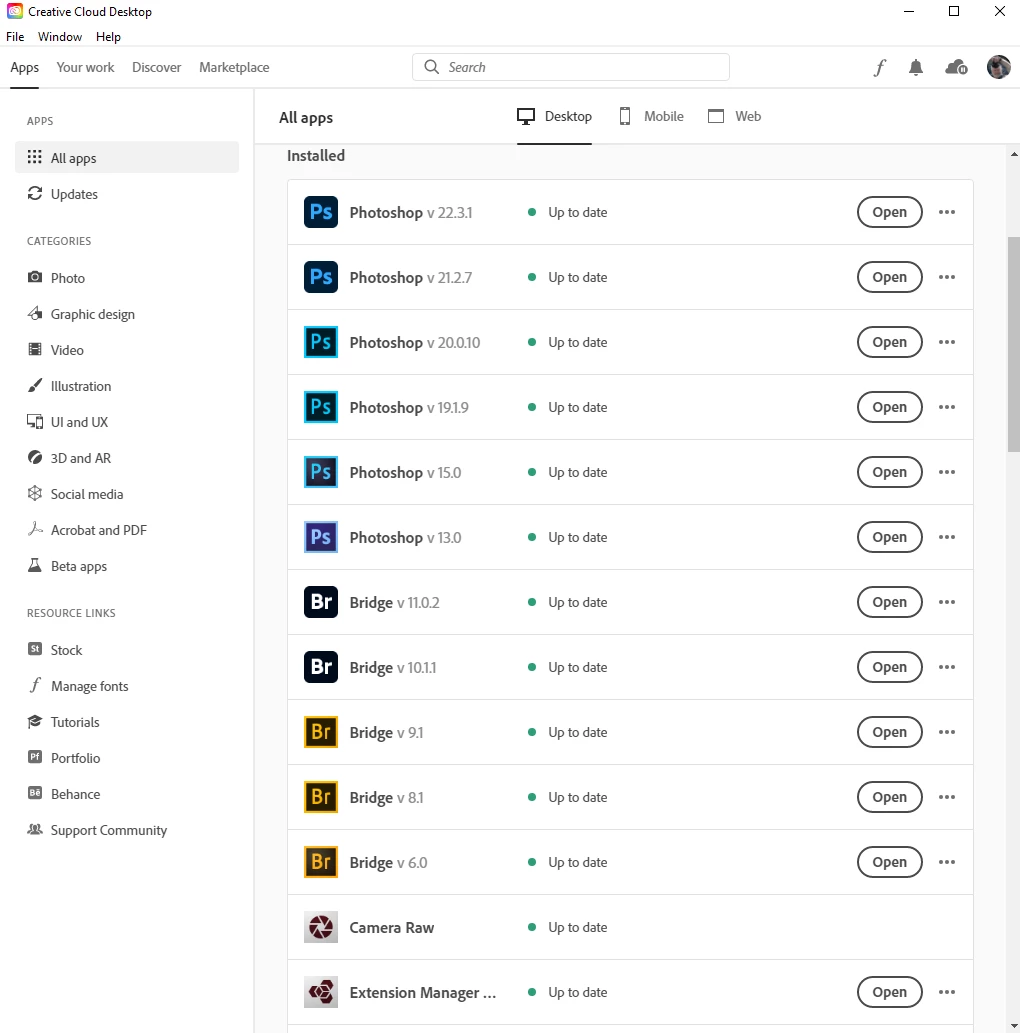Switch to Mobile apps tab
This screenshot has width=1020, height=1033.
[652, 117]
